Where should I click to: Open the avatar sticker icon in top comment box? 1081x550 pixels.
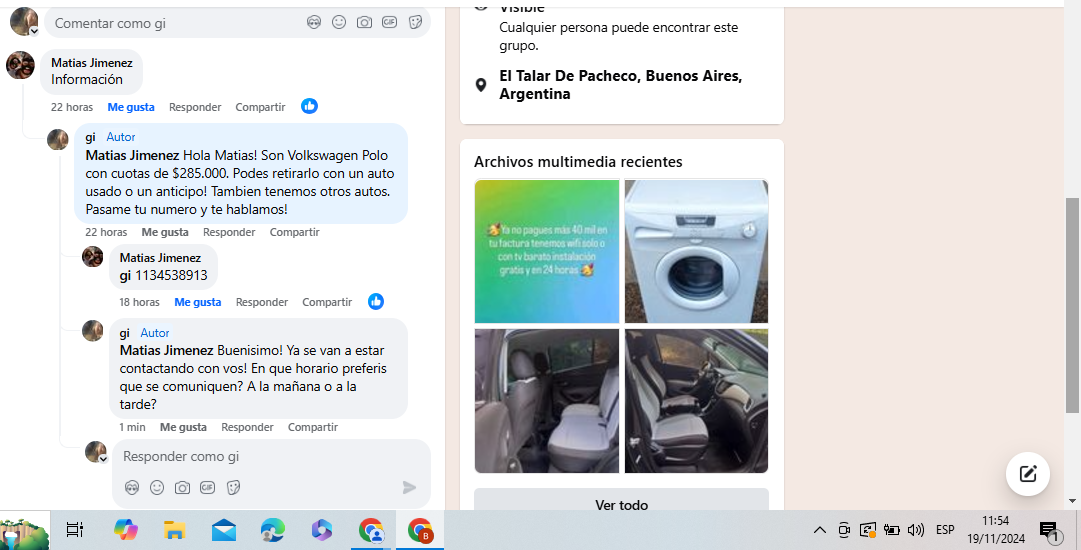coord(314,22)
